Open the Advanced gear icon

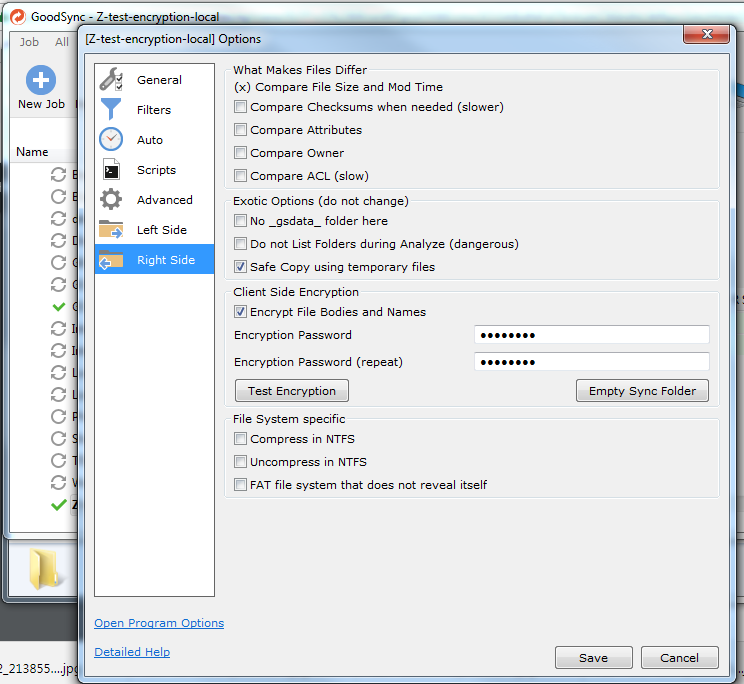[x=111, y=200]
